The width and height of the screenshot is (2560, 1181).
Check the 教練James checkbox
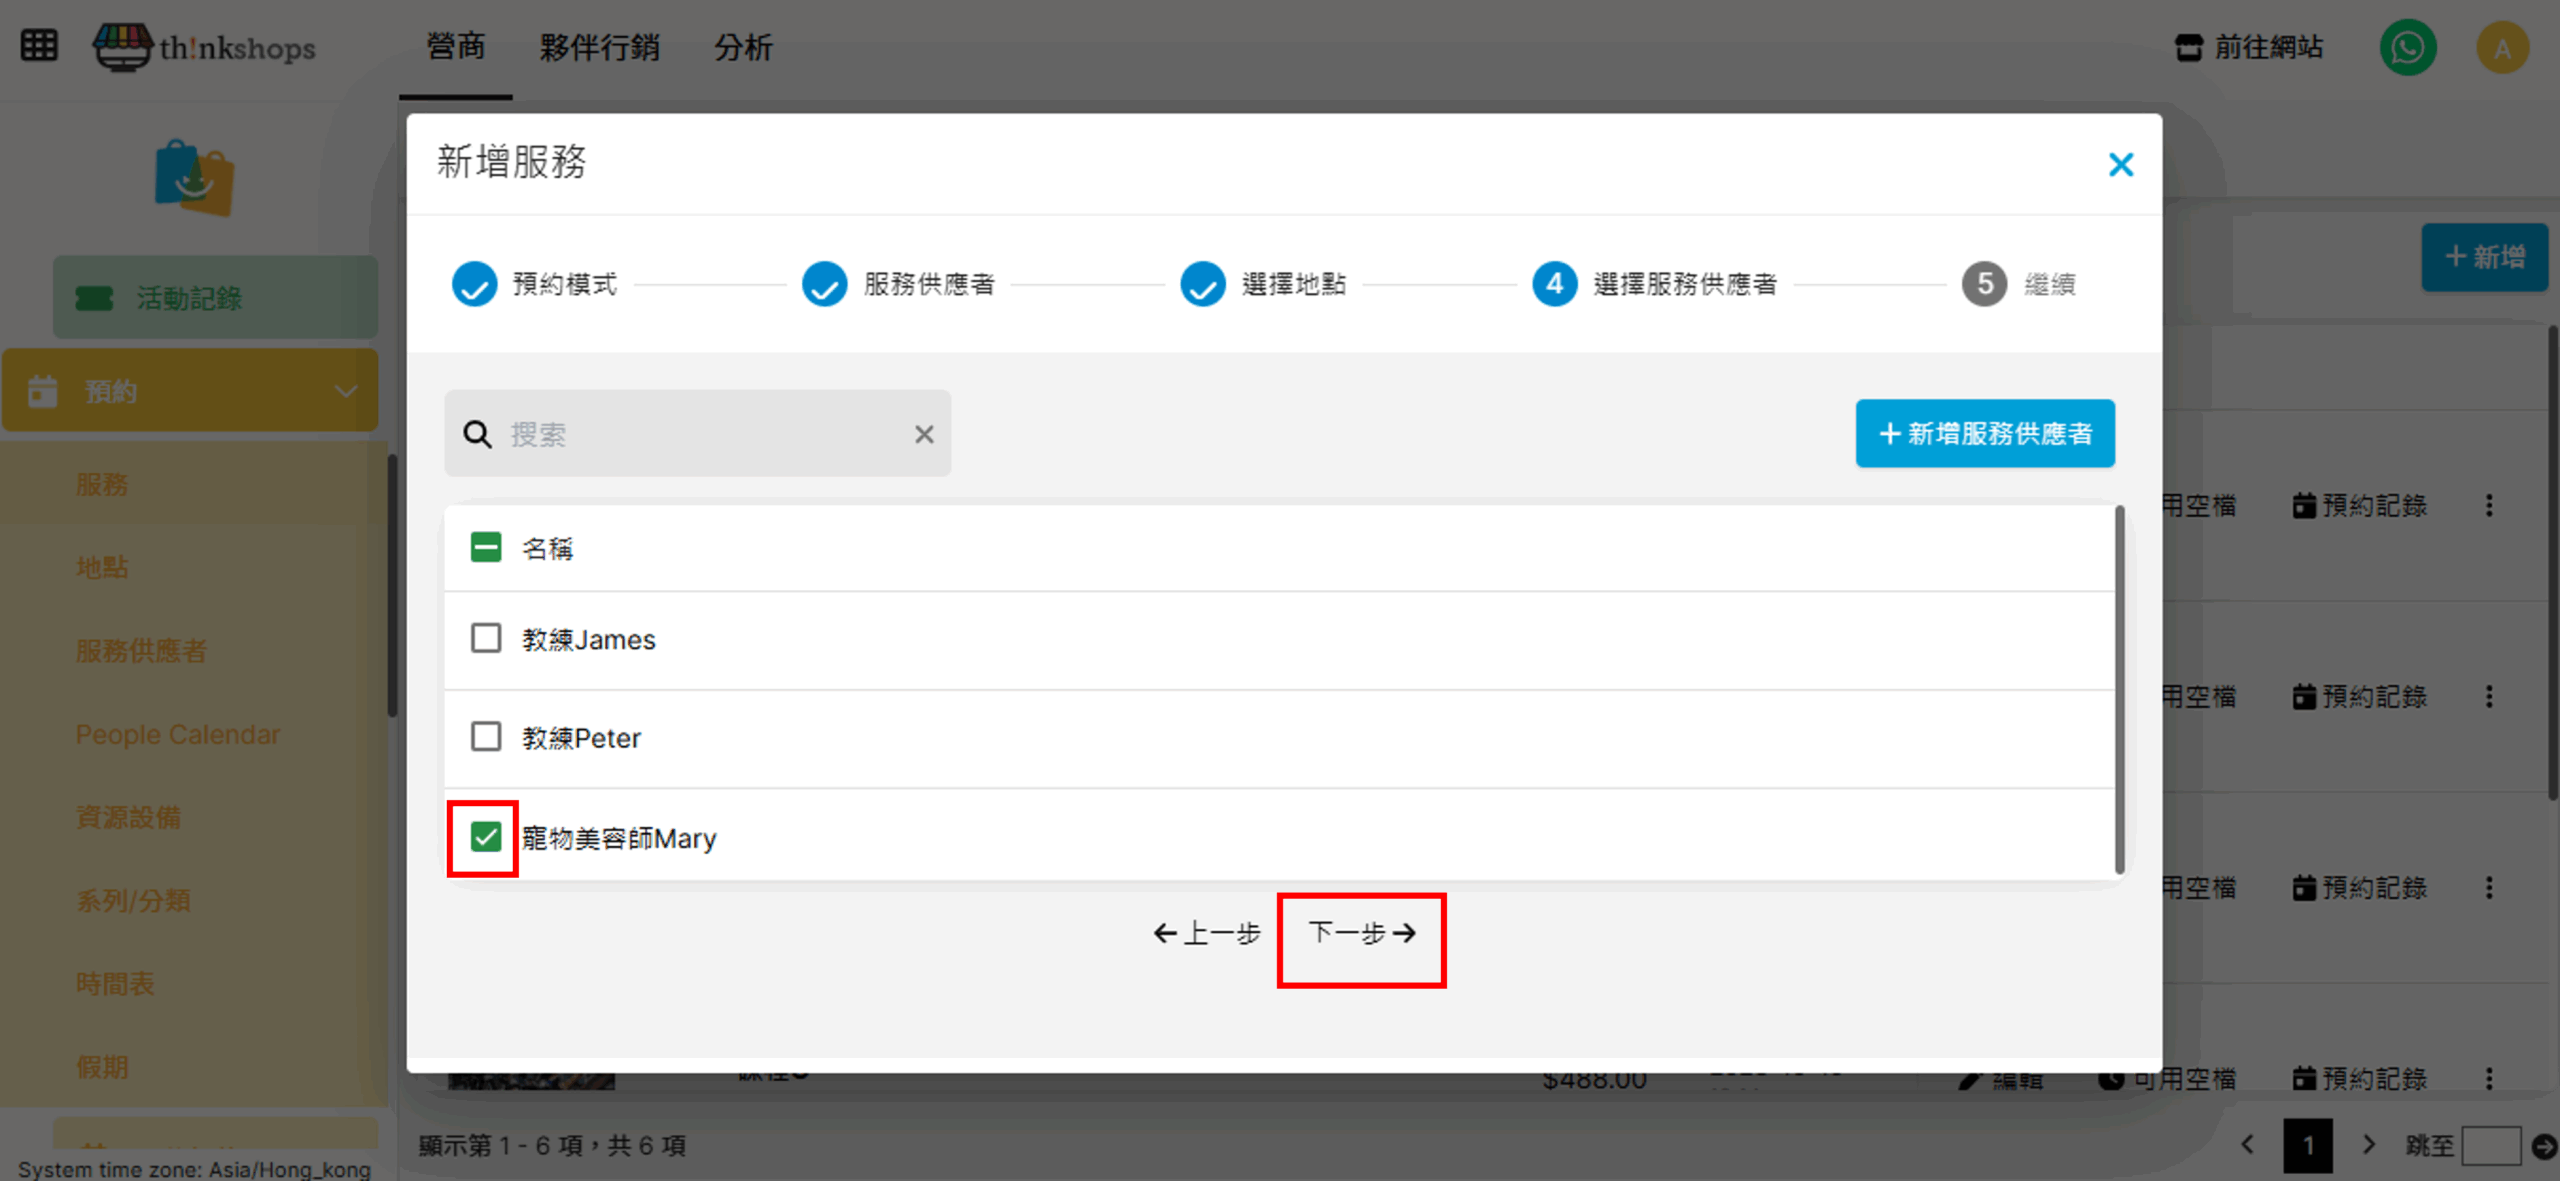tap(486, 638)
